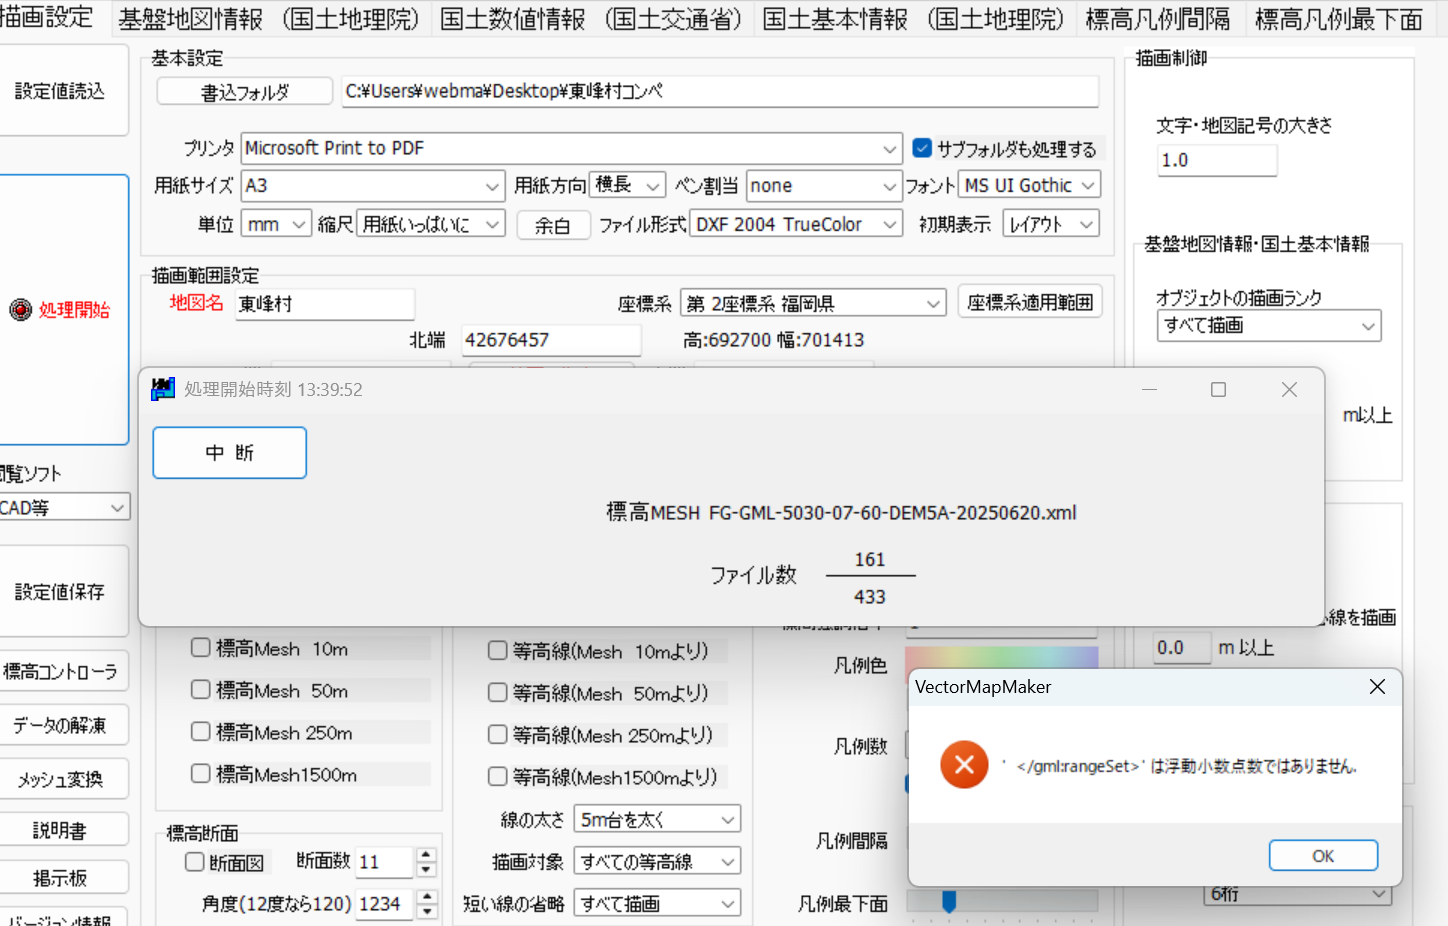Check the 等高線(Mesh 50mより) option
1448x926 pixels.
(x=497, y=692)
